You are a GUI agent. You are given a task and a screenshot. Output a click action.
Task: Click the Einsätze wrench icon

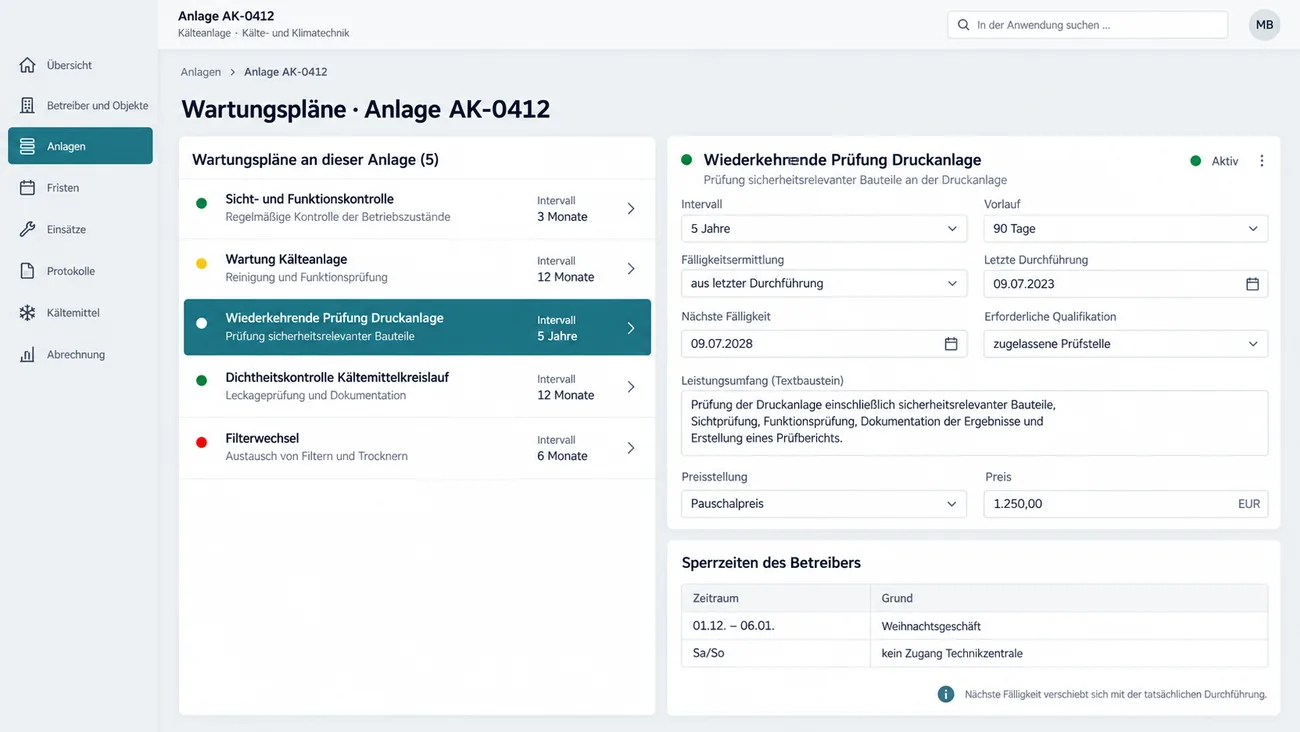tap(27, 229)
